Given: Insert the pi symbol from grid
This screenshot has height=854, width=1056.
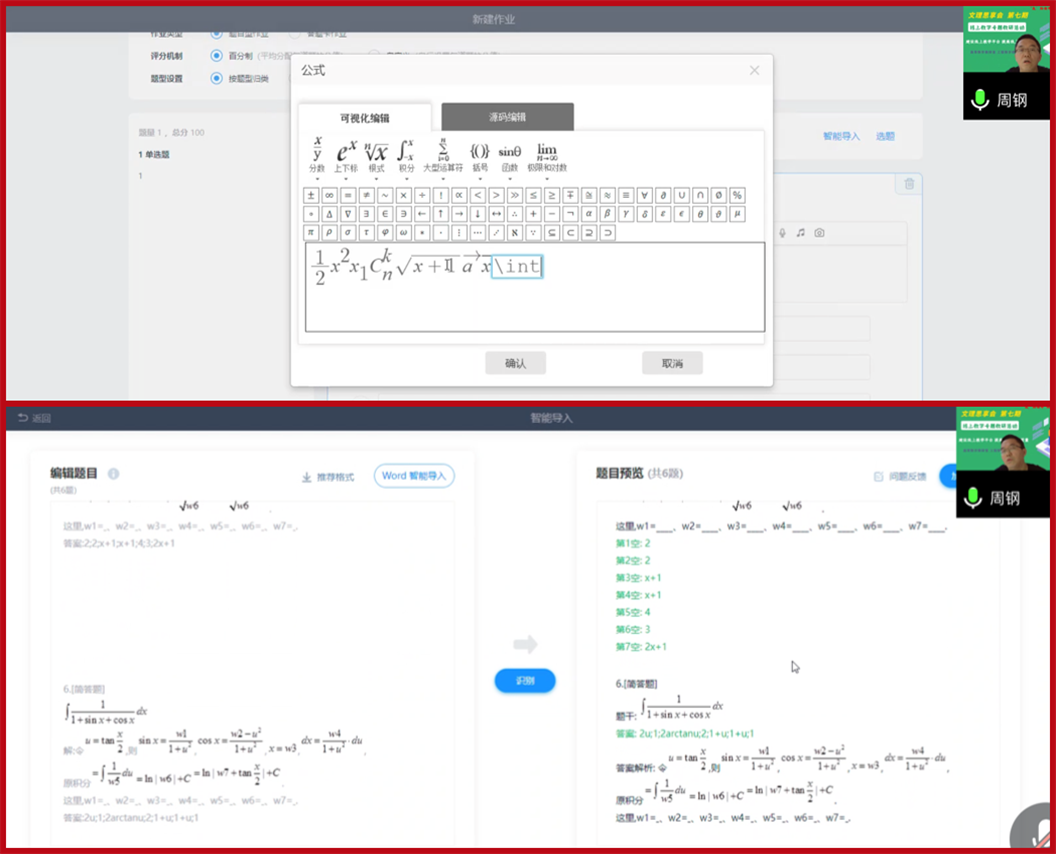Looking at the screenshot, I should [x=311, y=232].
